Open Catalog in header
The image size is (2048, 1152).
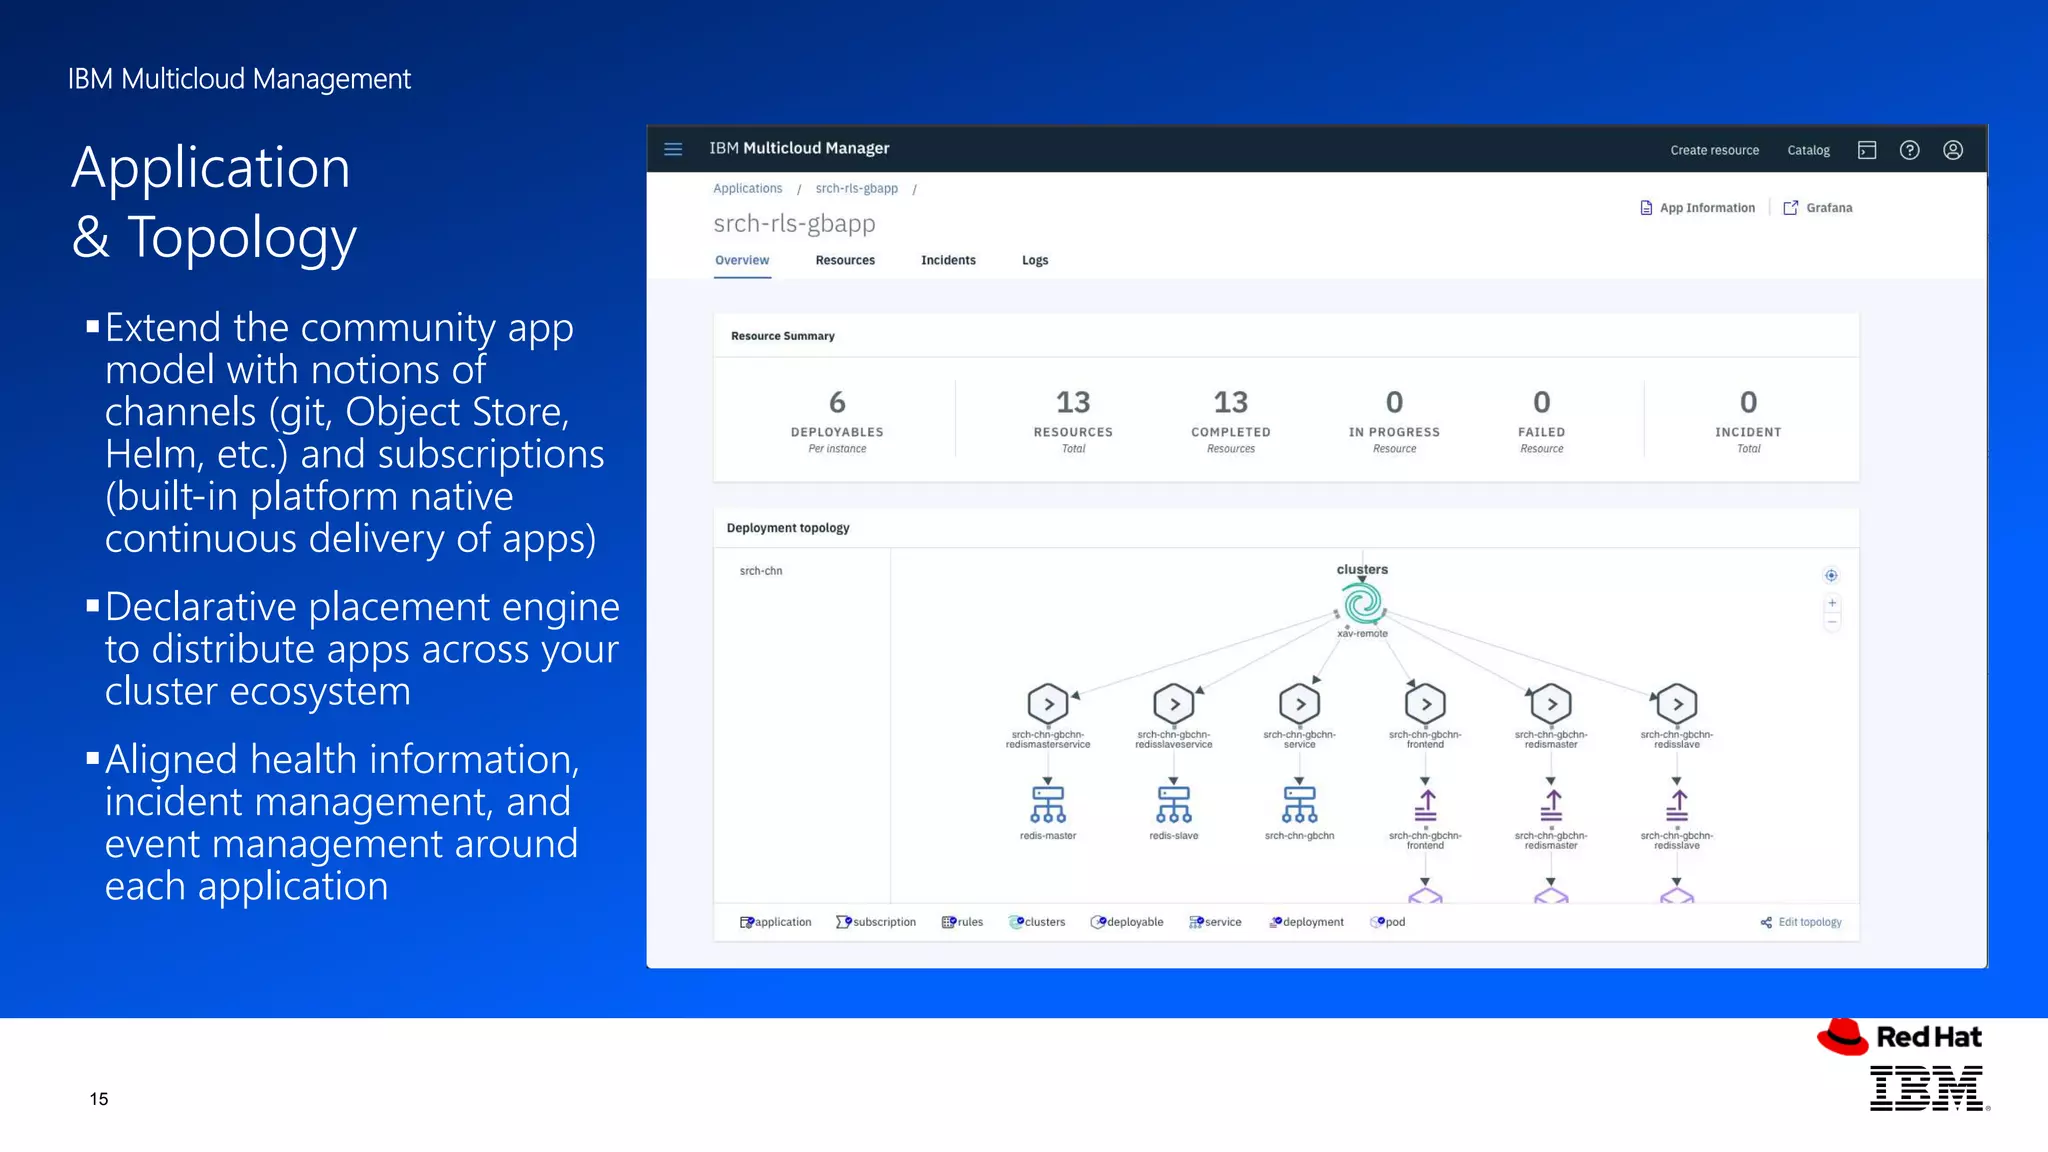tap(1808, 150)
